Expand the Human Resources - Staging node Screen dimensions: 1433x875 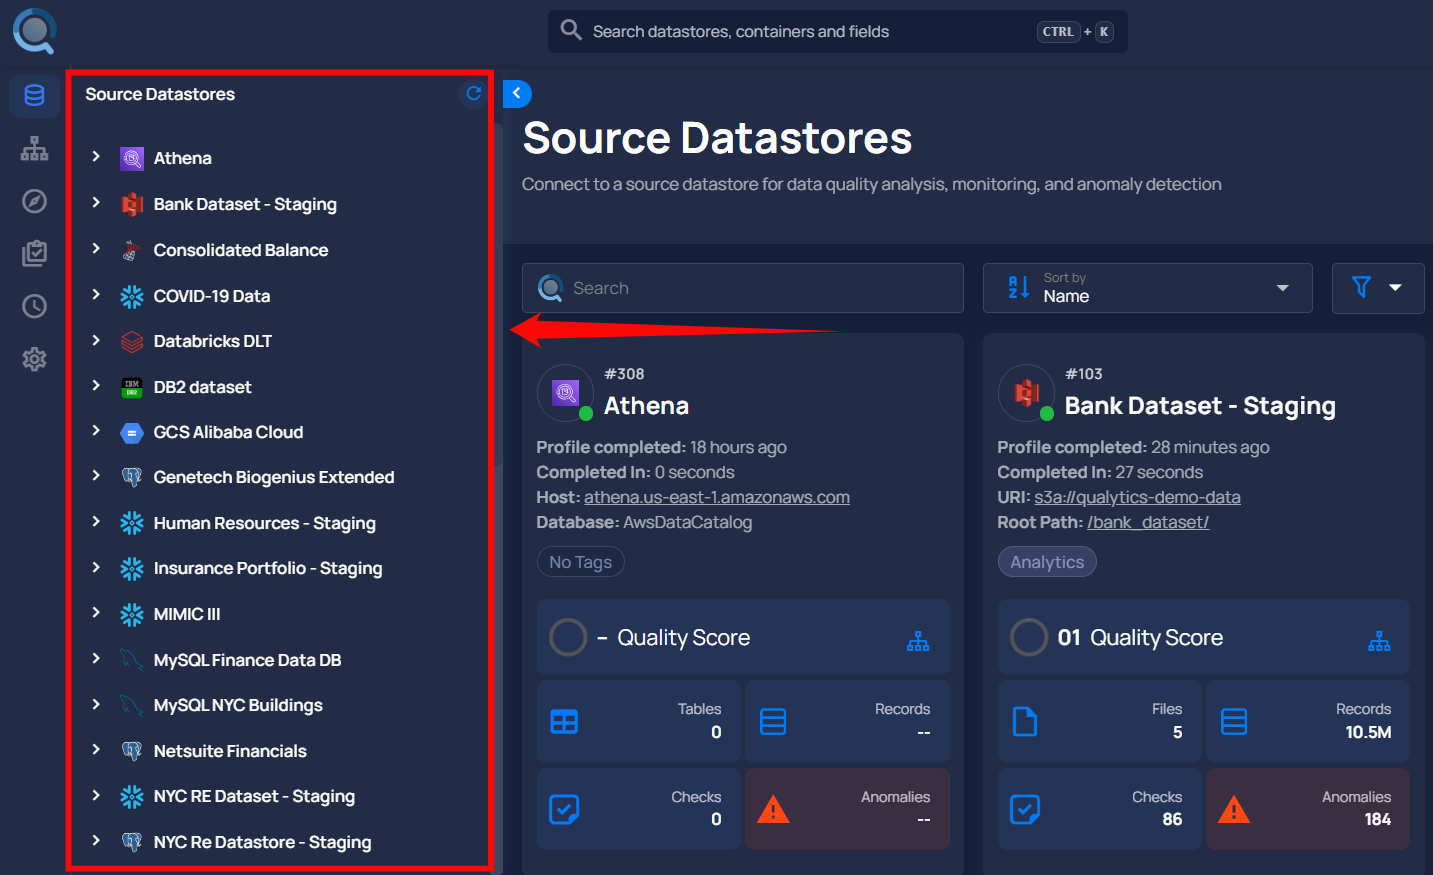pos(96,521)
